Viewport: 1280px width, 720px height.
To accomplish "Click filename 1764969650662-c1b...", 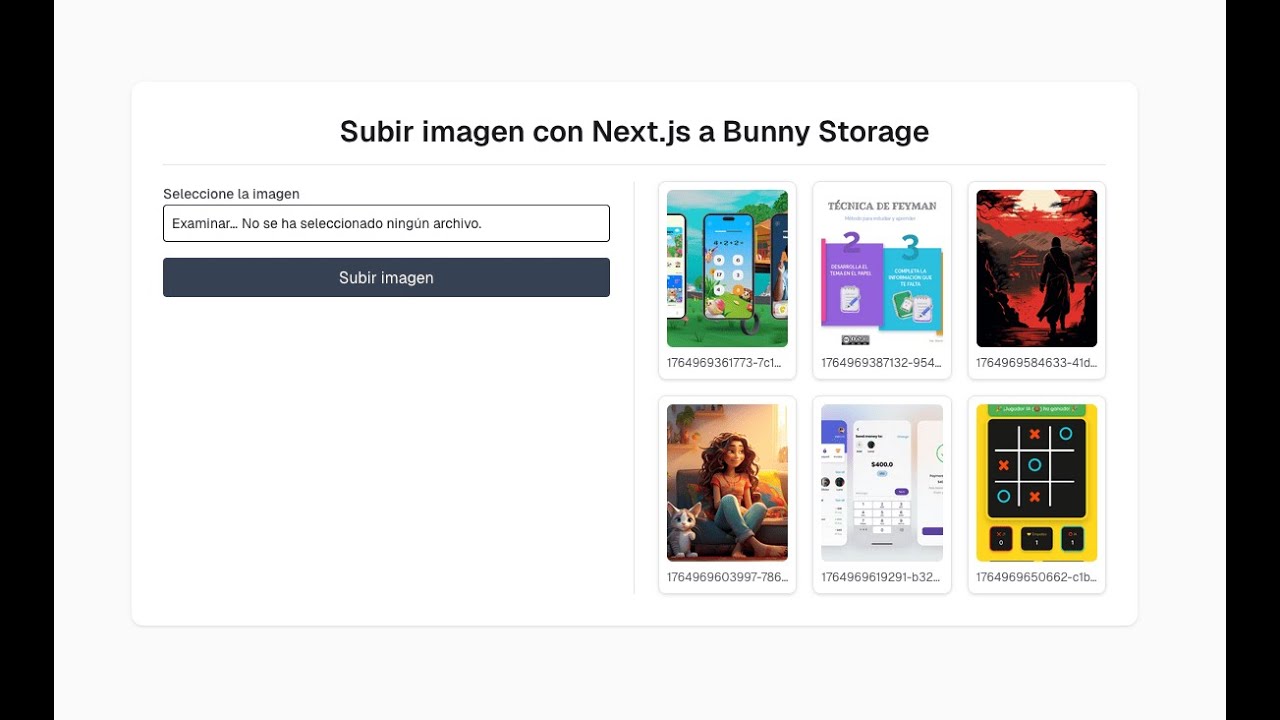I will click(x=1036, y=577).
